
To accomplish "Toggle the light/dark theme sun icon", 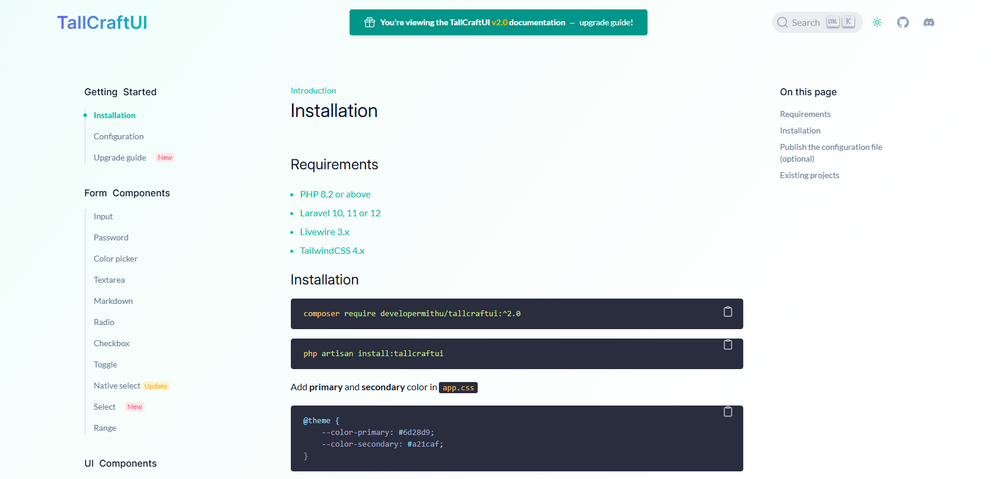I will tap(877, 22).
